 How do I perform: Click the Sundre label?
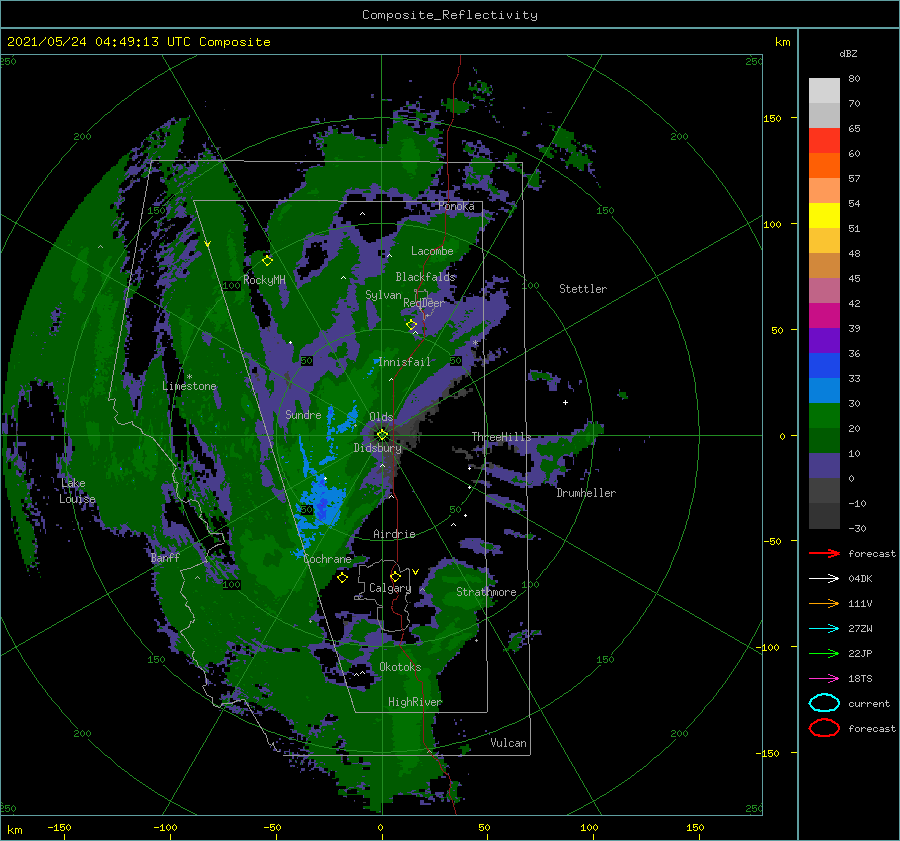303,414
